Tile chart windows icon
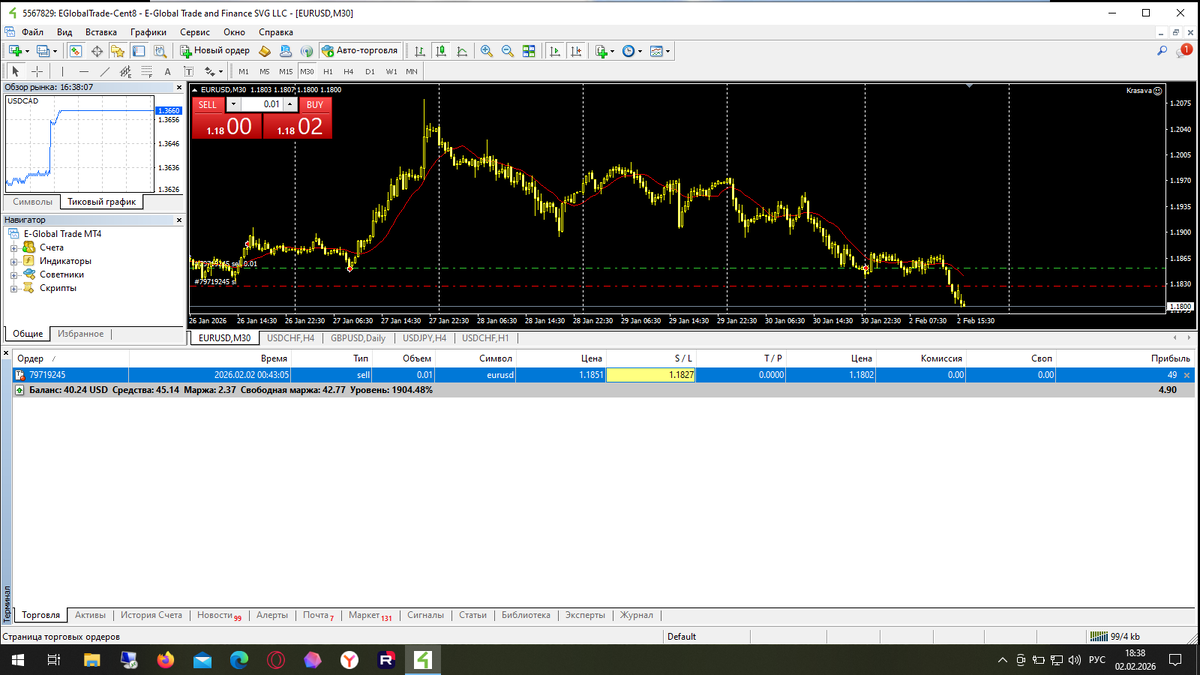This screenshot has width=1200, height=675. pos(528,50)
